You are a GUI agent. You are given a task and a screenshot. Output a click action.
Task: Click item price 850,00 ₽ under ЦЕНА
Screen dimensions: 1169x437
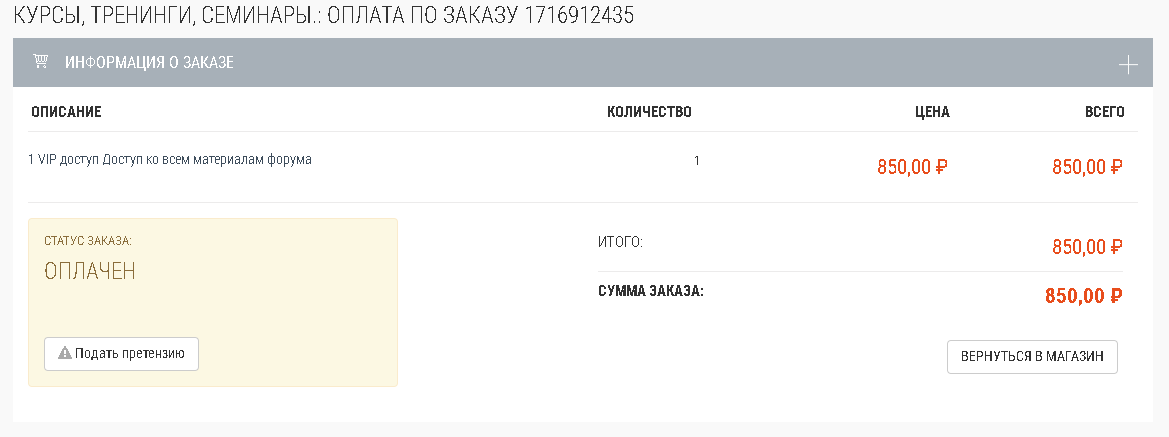click(912, 167)
